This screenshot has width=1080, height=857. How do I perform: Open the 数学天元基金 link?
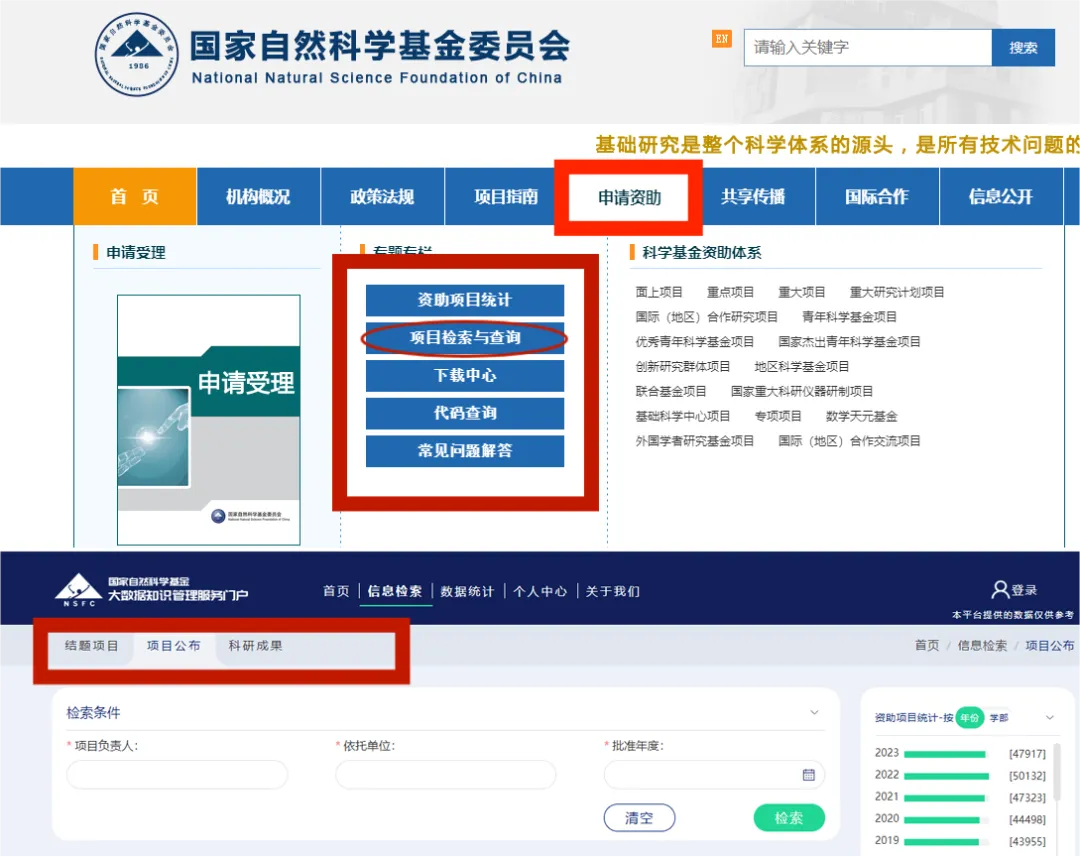pos(862,416)
